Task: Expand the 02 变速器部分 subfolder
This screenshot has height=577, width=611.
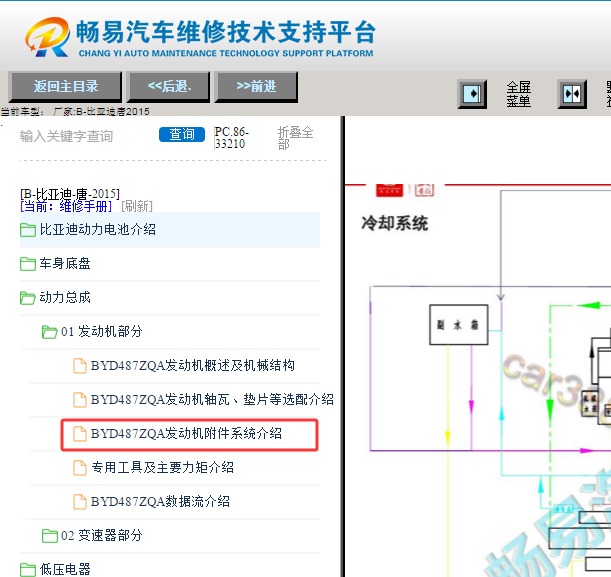Action: tap(101, 535)
